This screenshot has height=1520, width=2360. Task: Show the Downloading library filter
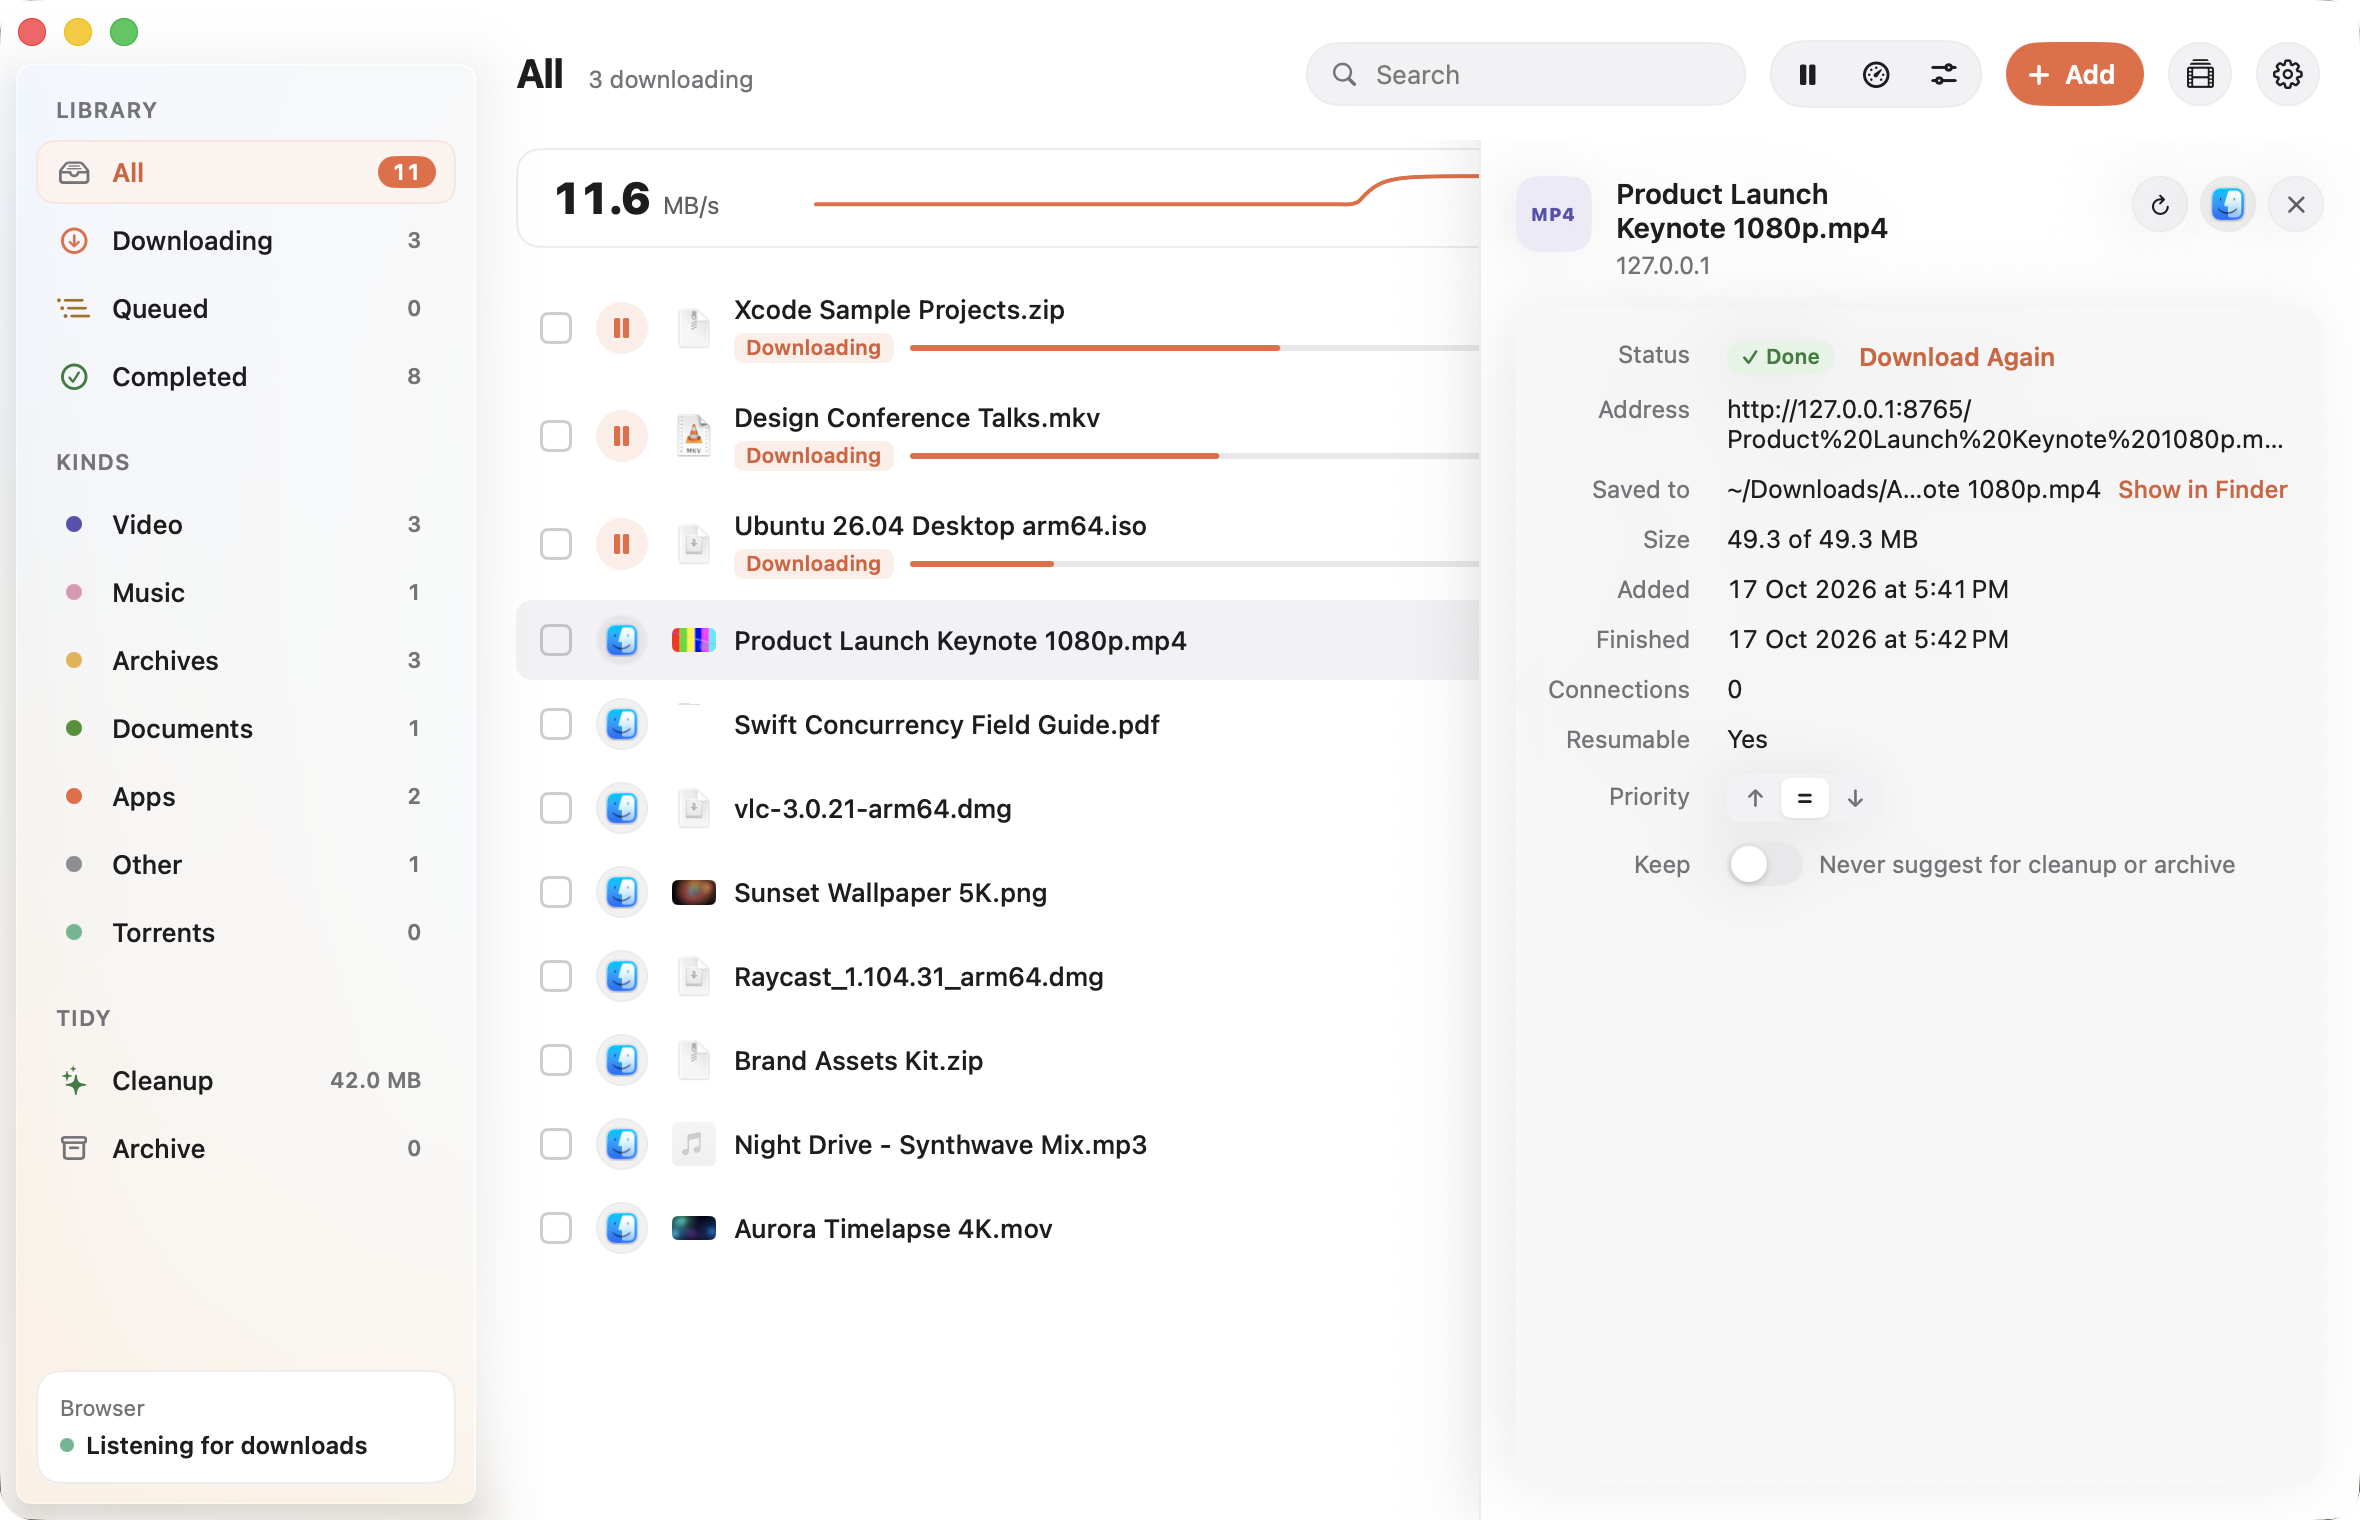pos(246,241)
